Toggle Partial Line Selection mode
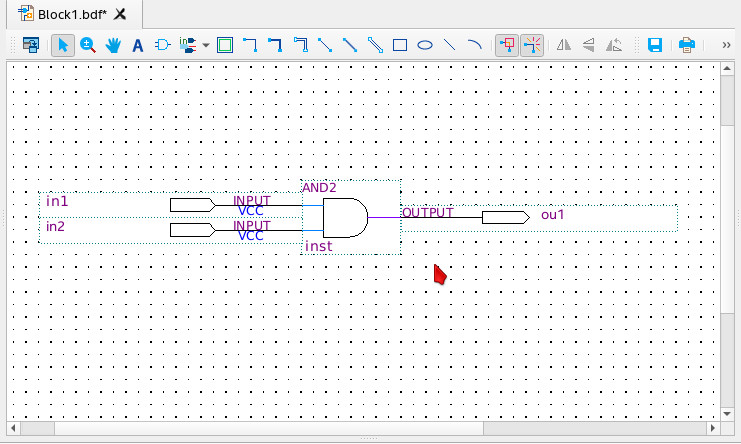The height and width of the screenshot is (444, 741). [x=532, y=45]
